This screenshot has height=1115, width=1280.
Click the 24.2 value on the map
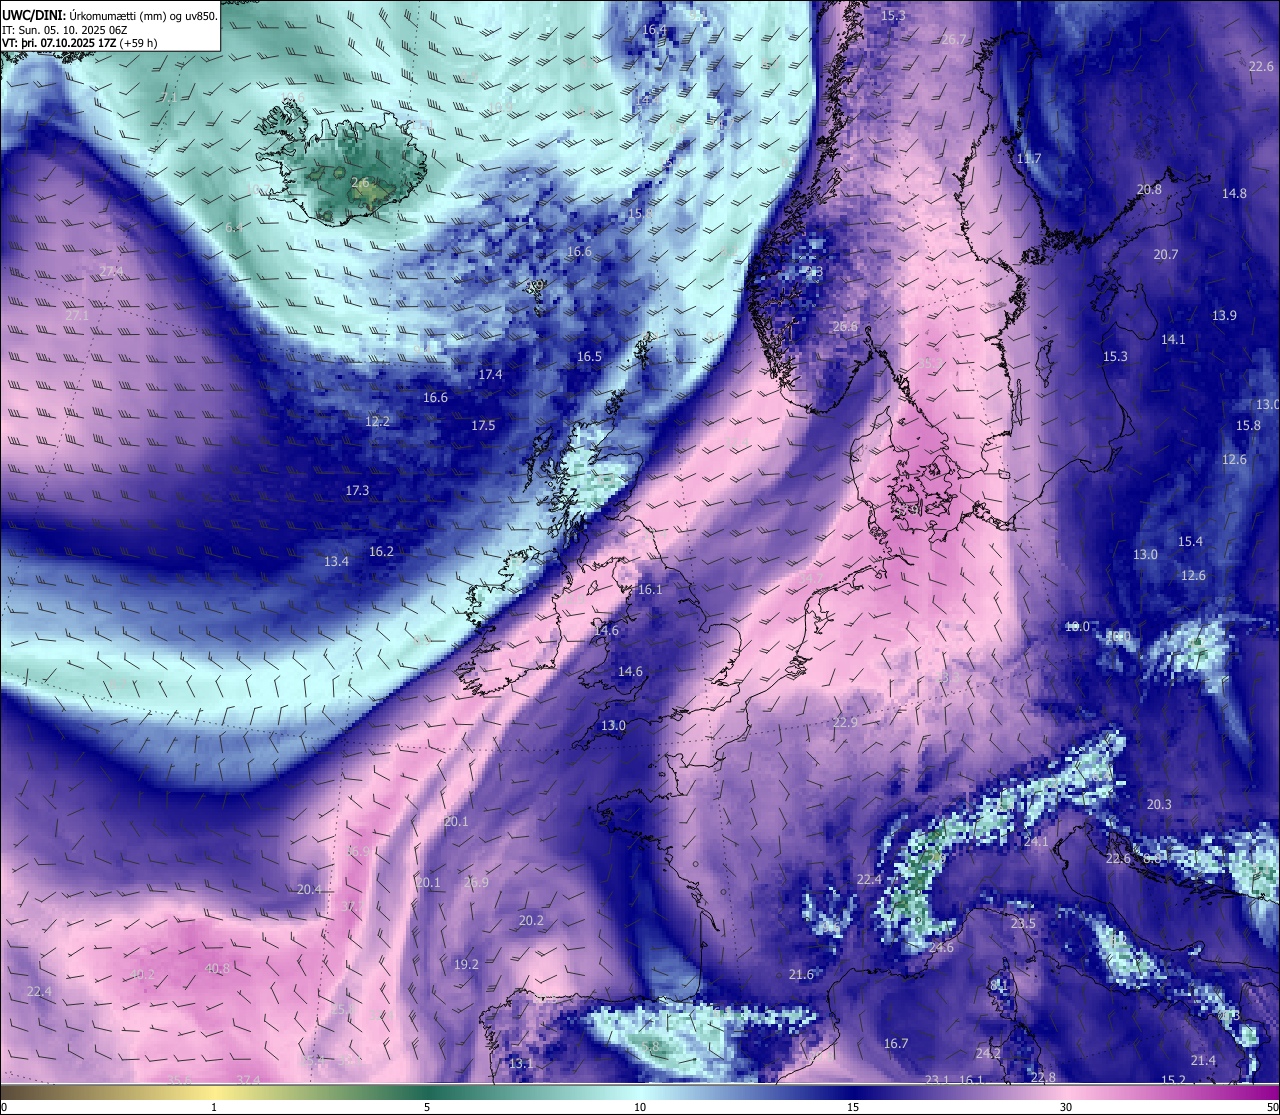pyautogui.click(x=988, y=1054)
